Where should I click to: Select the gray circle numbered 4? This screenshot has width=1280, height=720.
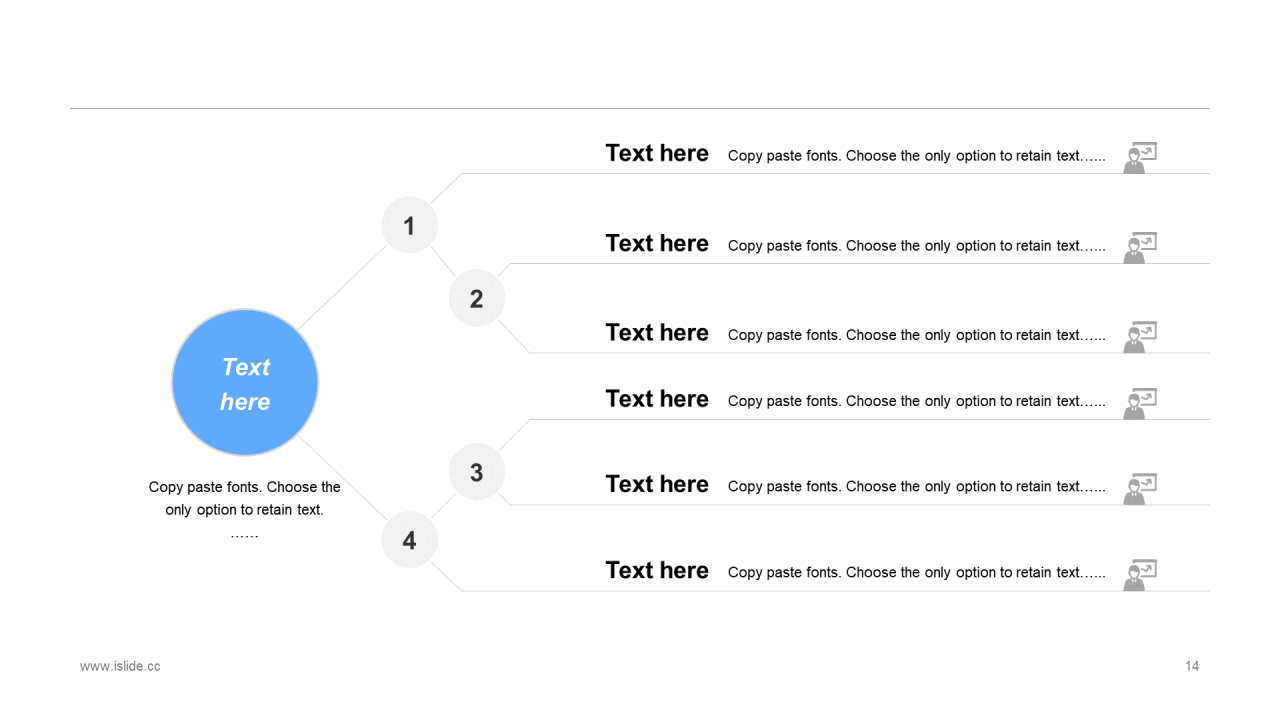pyautogui.click(x=409, y=540)
